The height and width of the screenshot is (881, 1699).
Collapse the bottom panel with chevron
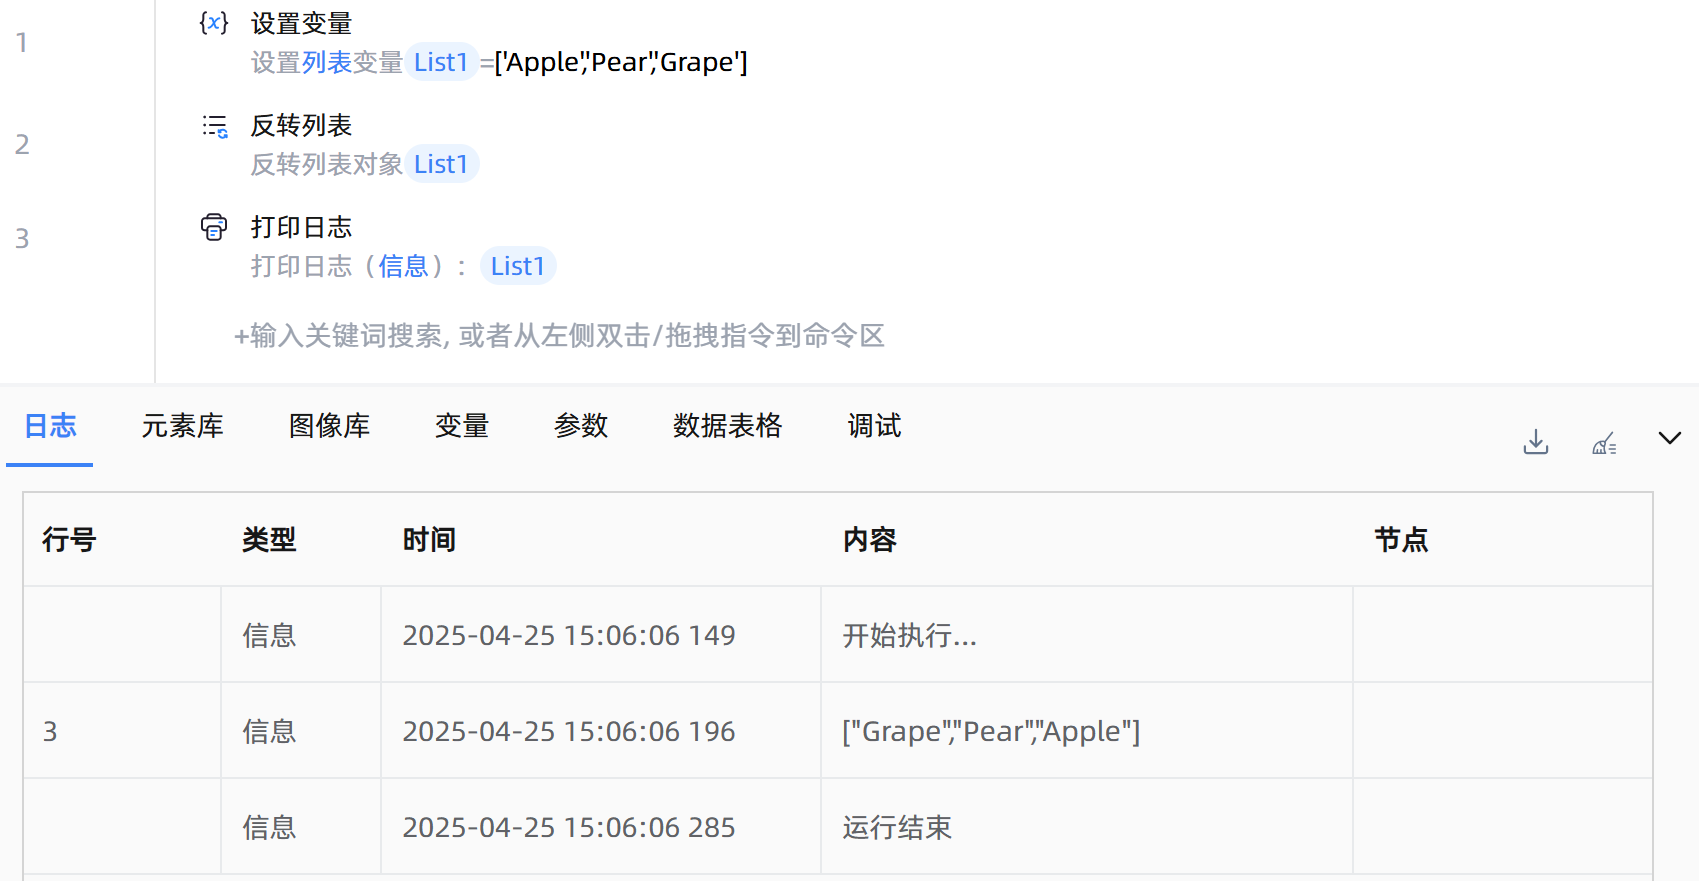coord(1669,438)
